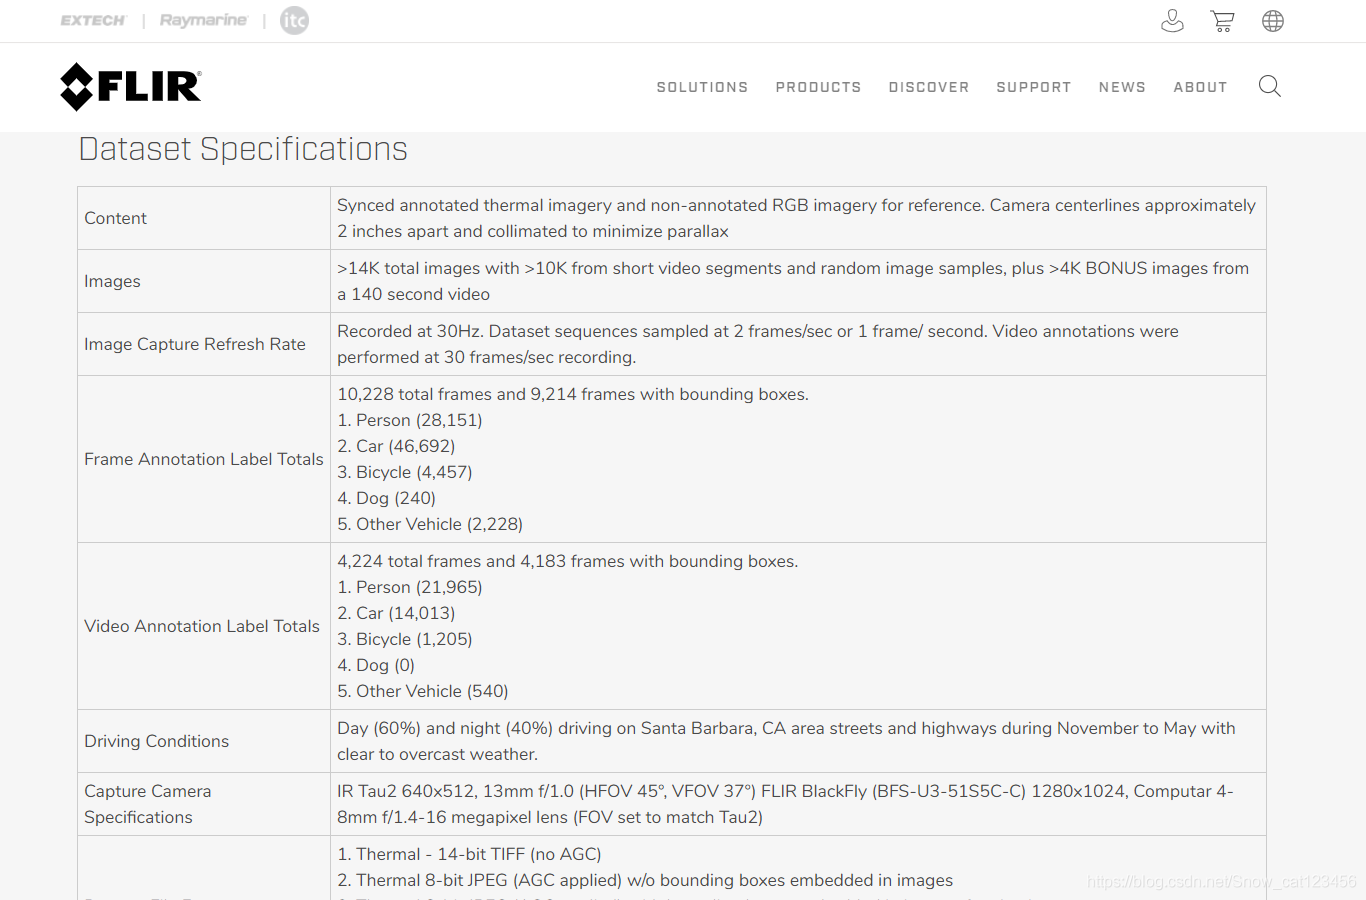This screenshot has height=900, width=1366.
Task: Select Support in the navigation bar
Action: [1033, 88]
